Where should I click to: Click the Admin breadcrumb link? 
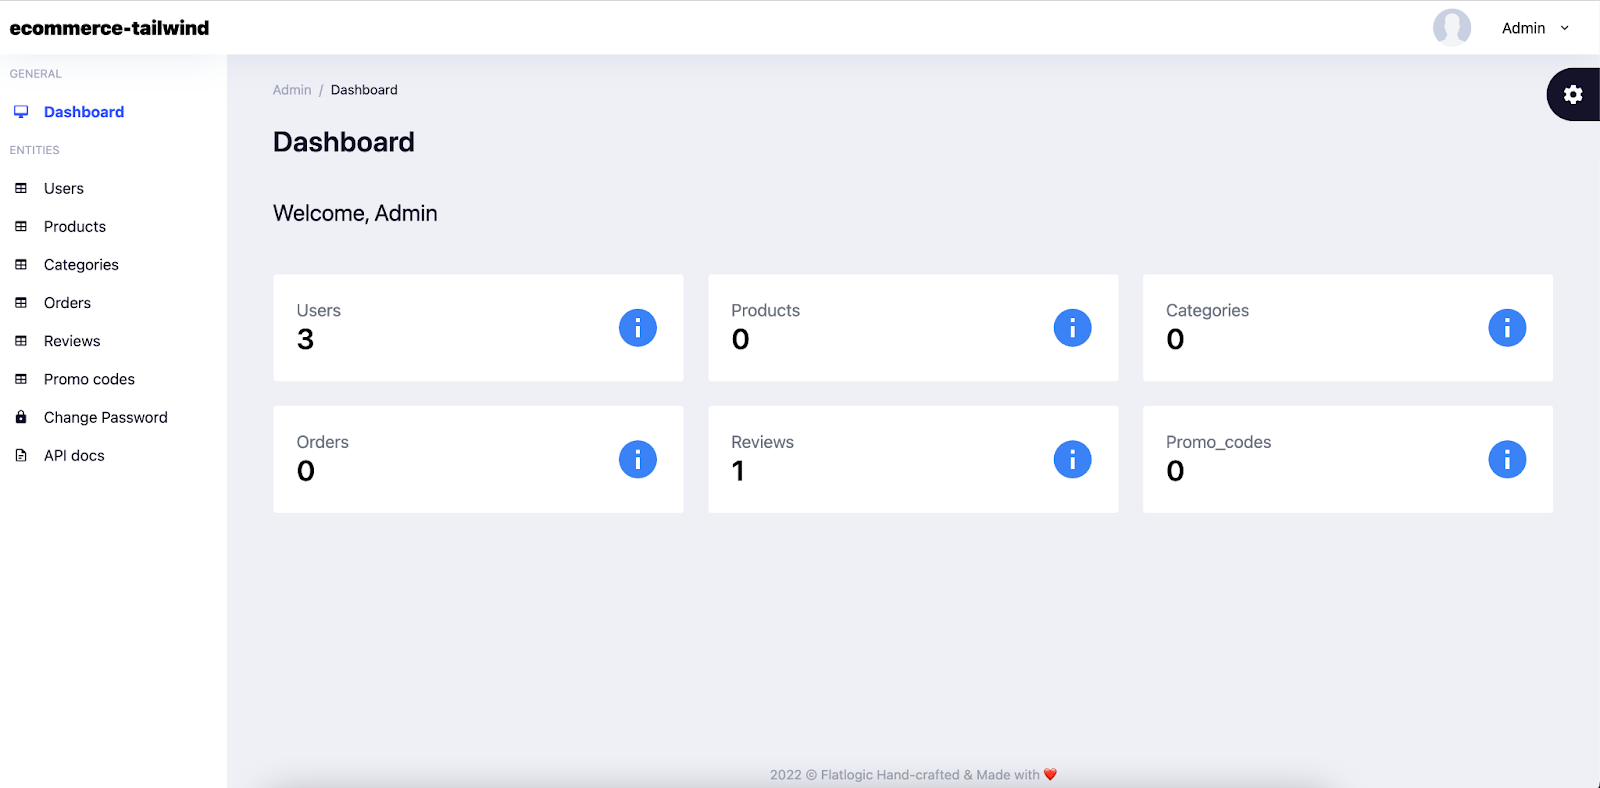coord(292,90)
